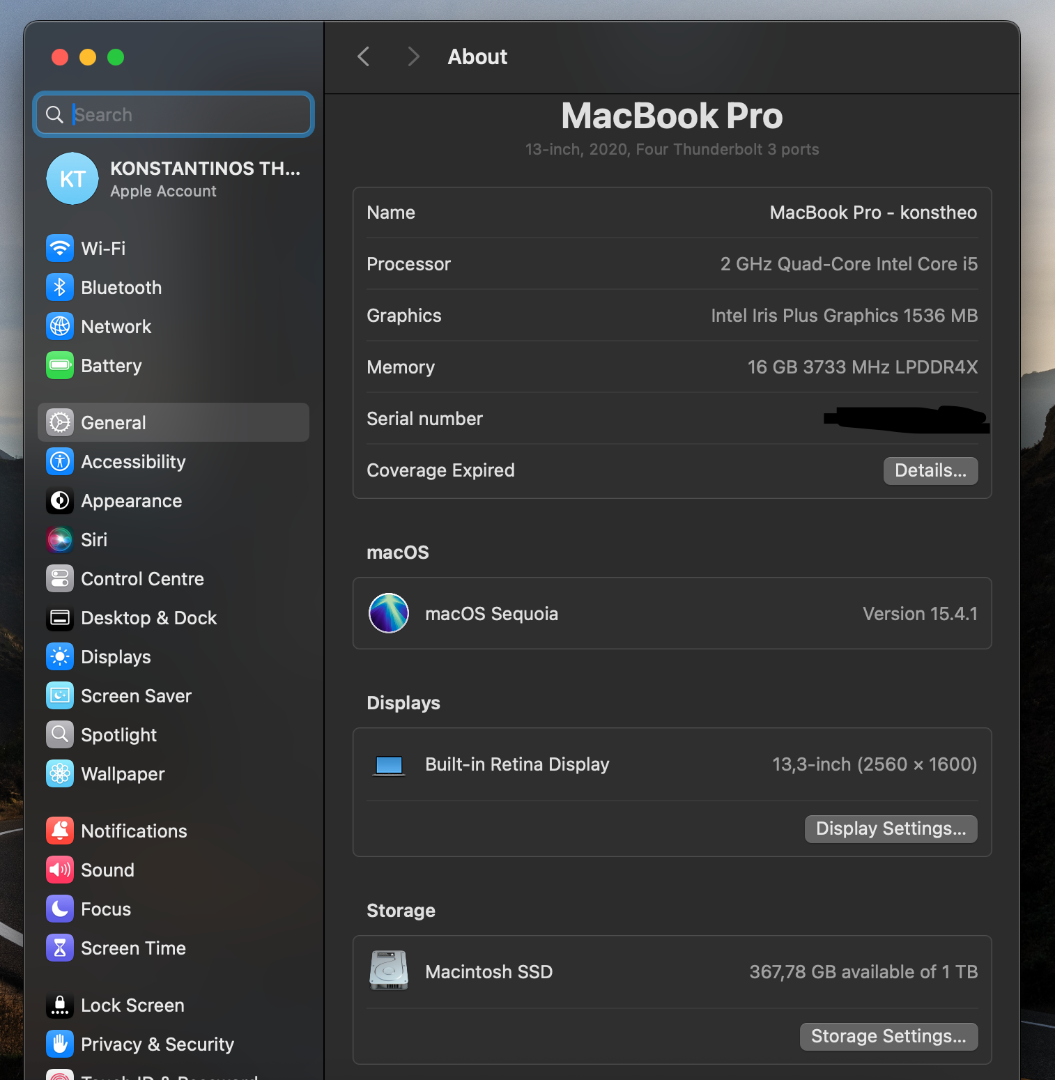This screenshot has height=1080, width=1055.
Task: Click the Version 15.4.1 text
Action: pos(920,614)
